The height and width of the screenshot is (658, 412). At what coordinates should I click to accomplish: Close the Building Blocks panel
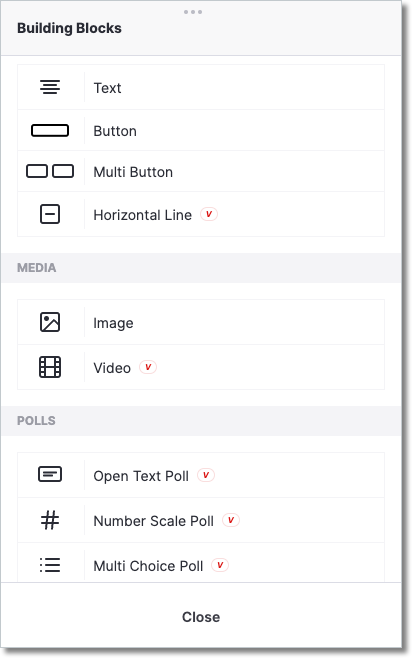click(x=201, y=617)
